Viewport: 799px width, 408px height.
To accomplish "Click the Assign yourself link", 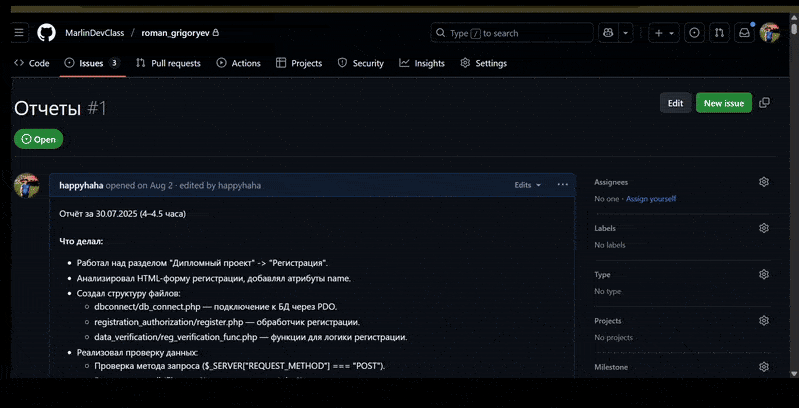I will click(651, 199).
